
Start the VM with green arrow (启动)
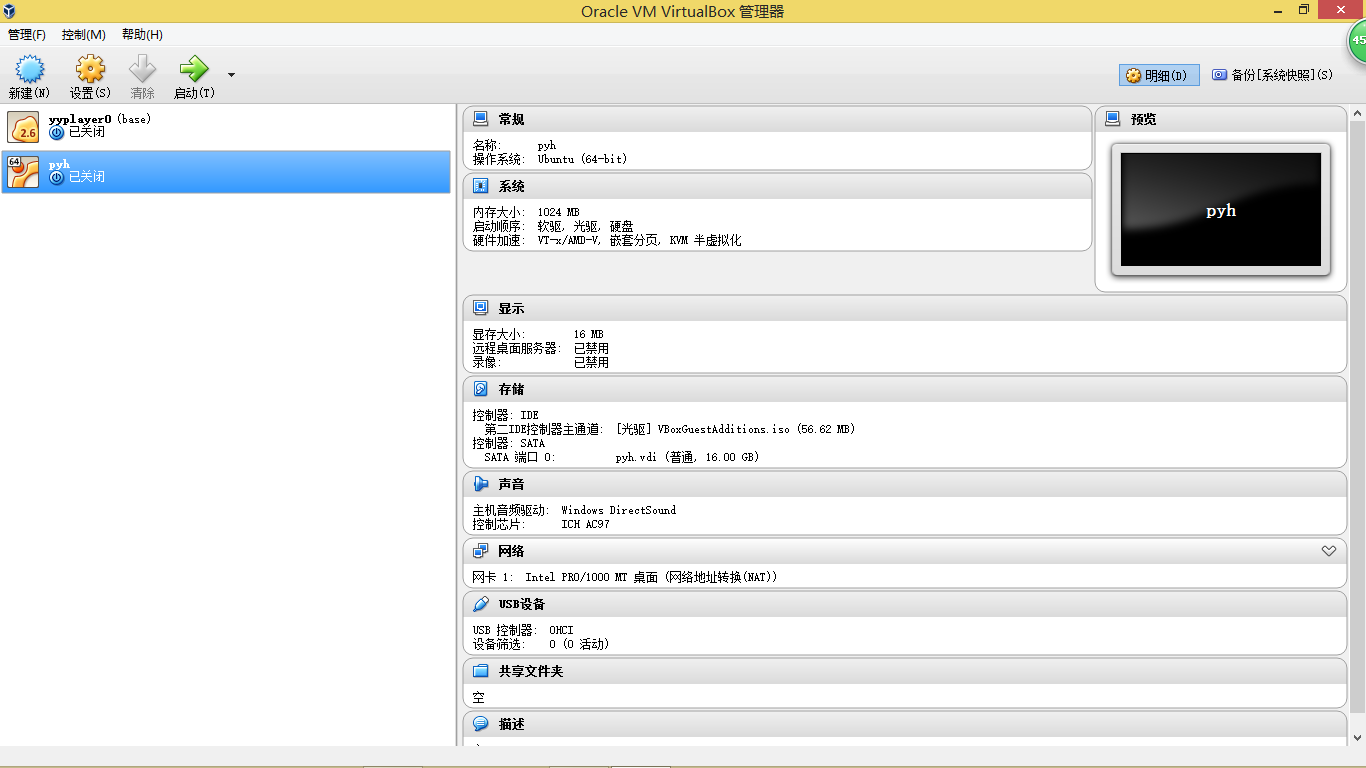tap(193, 68)
